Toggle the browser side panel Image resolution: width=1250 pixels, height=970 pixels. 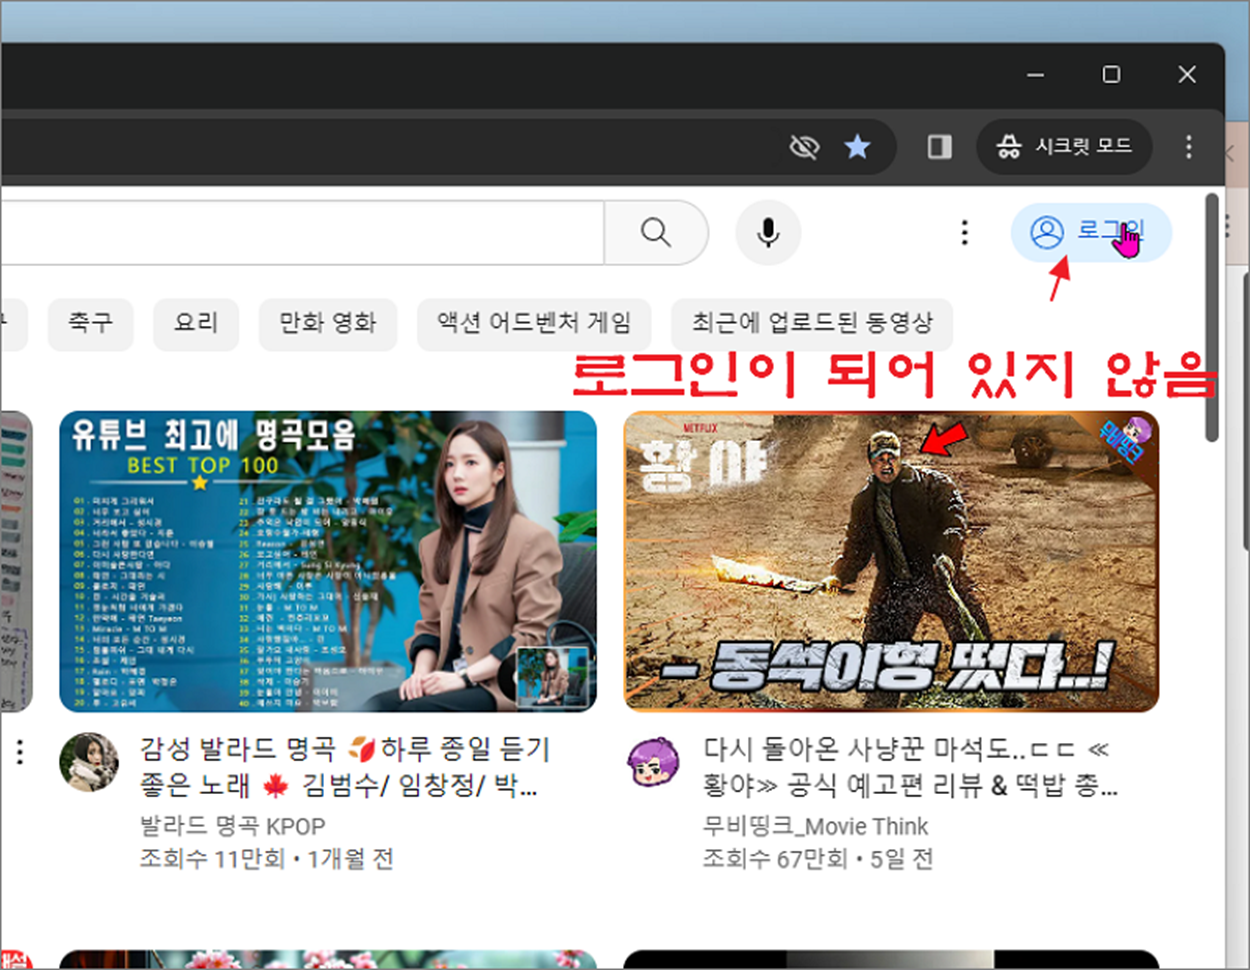click(x=939, y=147)
